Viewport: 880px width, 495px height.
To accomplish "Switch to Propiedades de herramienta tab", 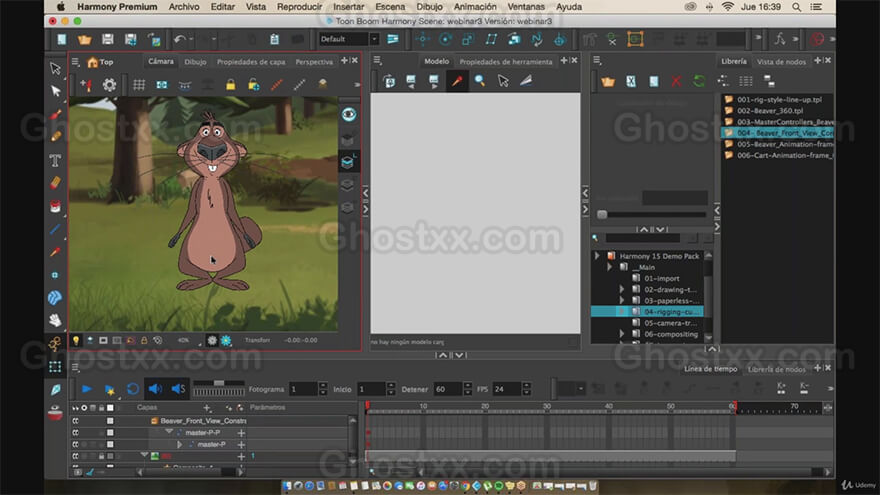I will pos(506,62).
